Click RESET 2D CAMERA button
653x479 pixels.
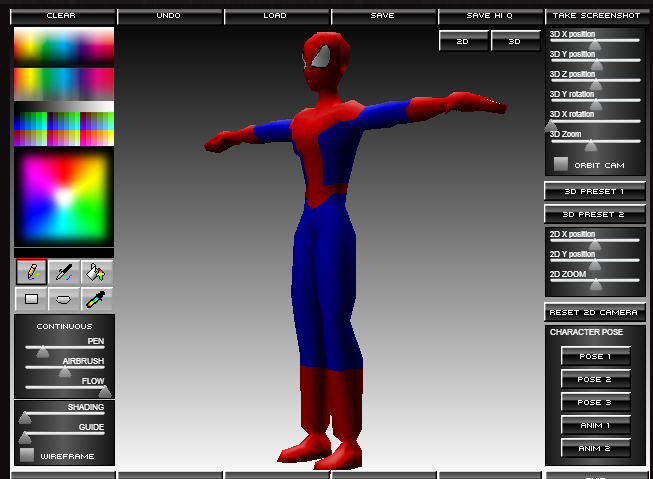pos(595,312)
